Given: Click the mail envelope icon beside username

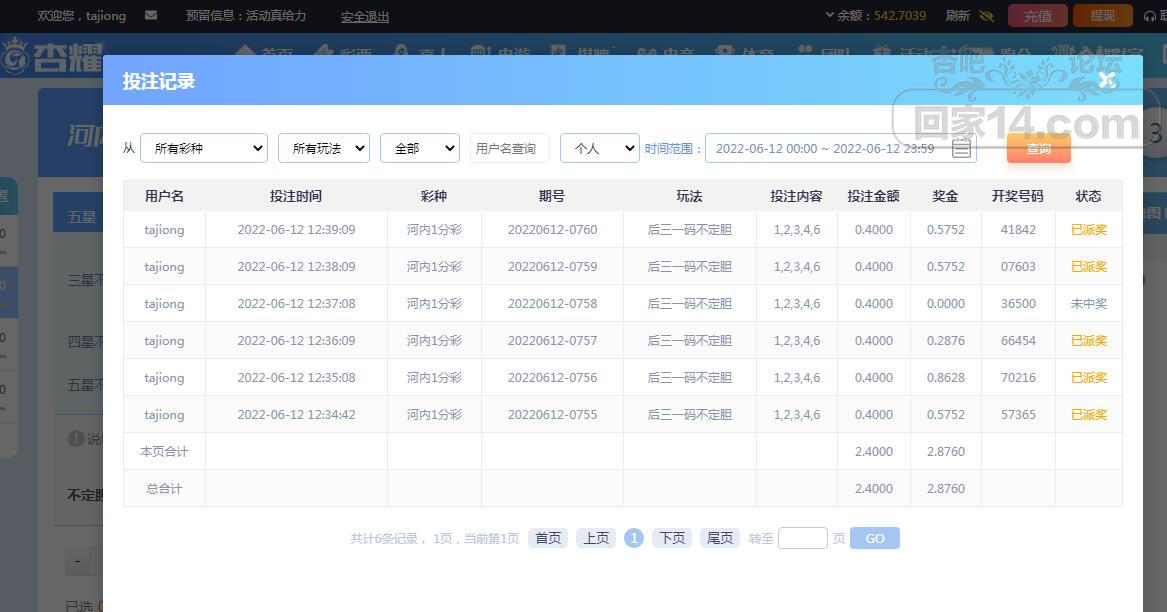Looking at the screenshot, I should click(151, 16).
